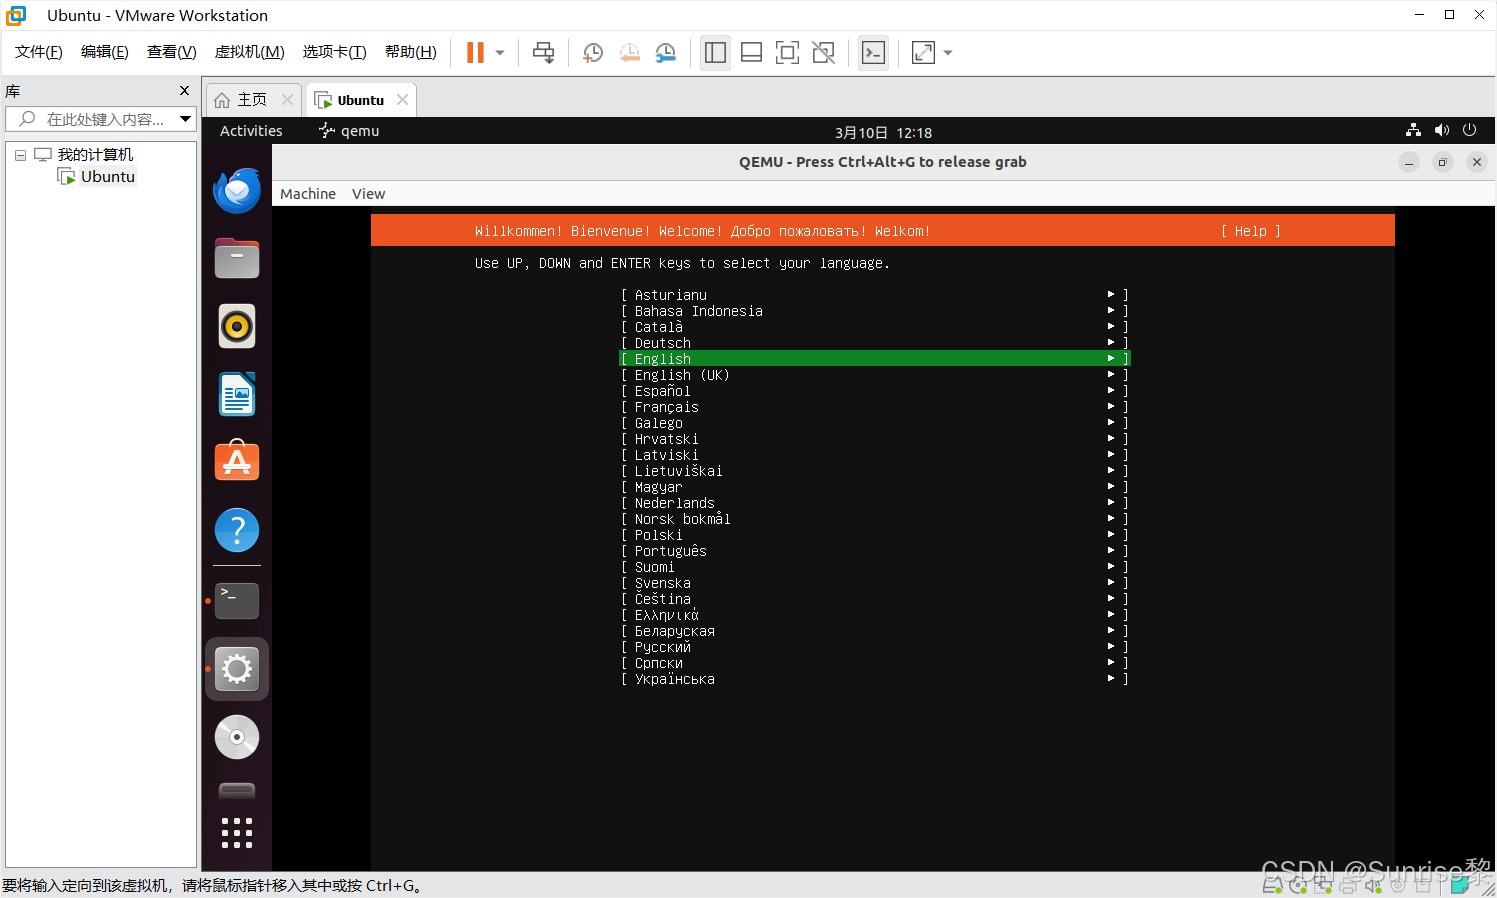This screenshot has width=1497, height=898.
Task: Open Files from the Ubuntu dock
Action: (x=237, y=259)
